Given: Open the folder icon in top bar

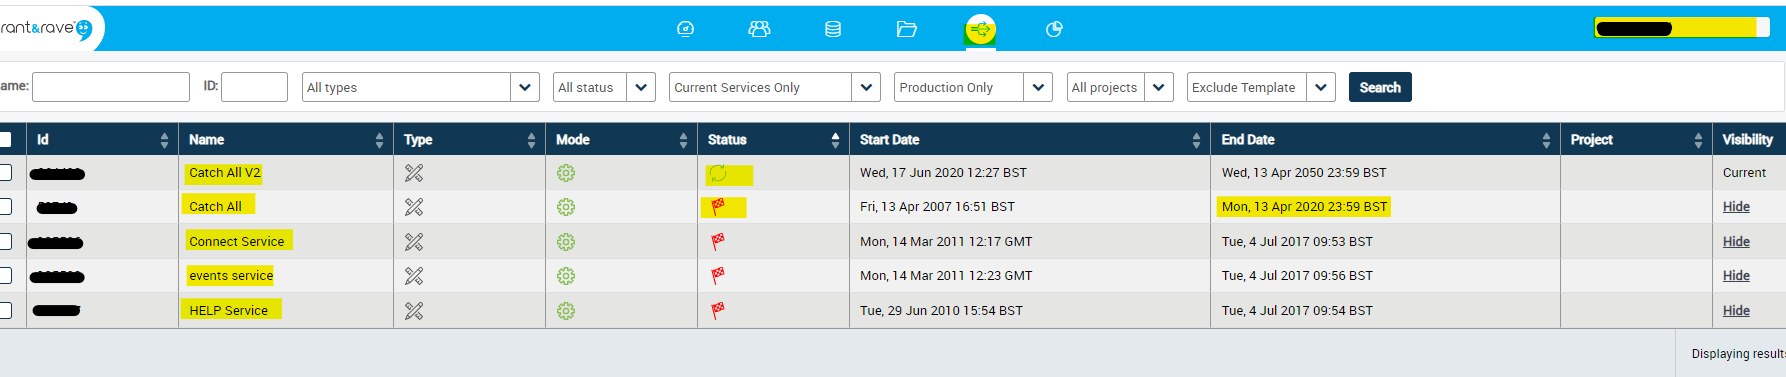Looking at the screenshot, I should (906, 29).
